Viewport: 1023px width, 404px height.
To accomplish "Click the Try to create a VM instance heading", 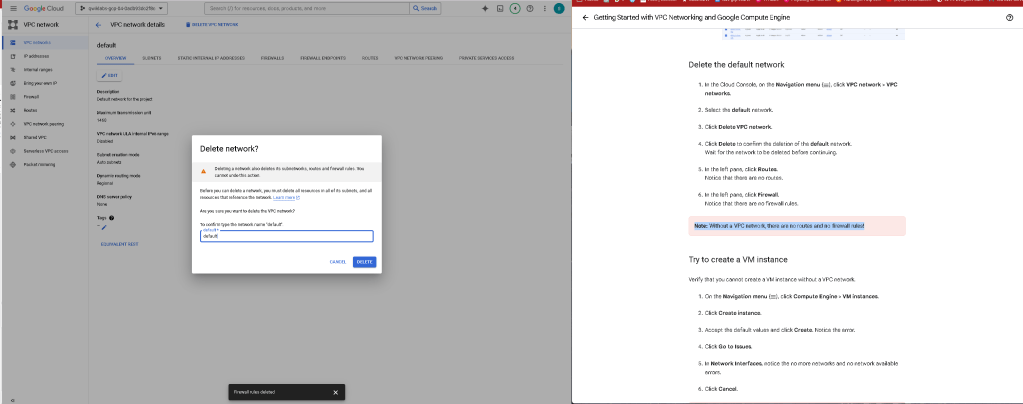I will click(739, 259).
